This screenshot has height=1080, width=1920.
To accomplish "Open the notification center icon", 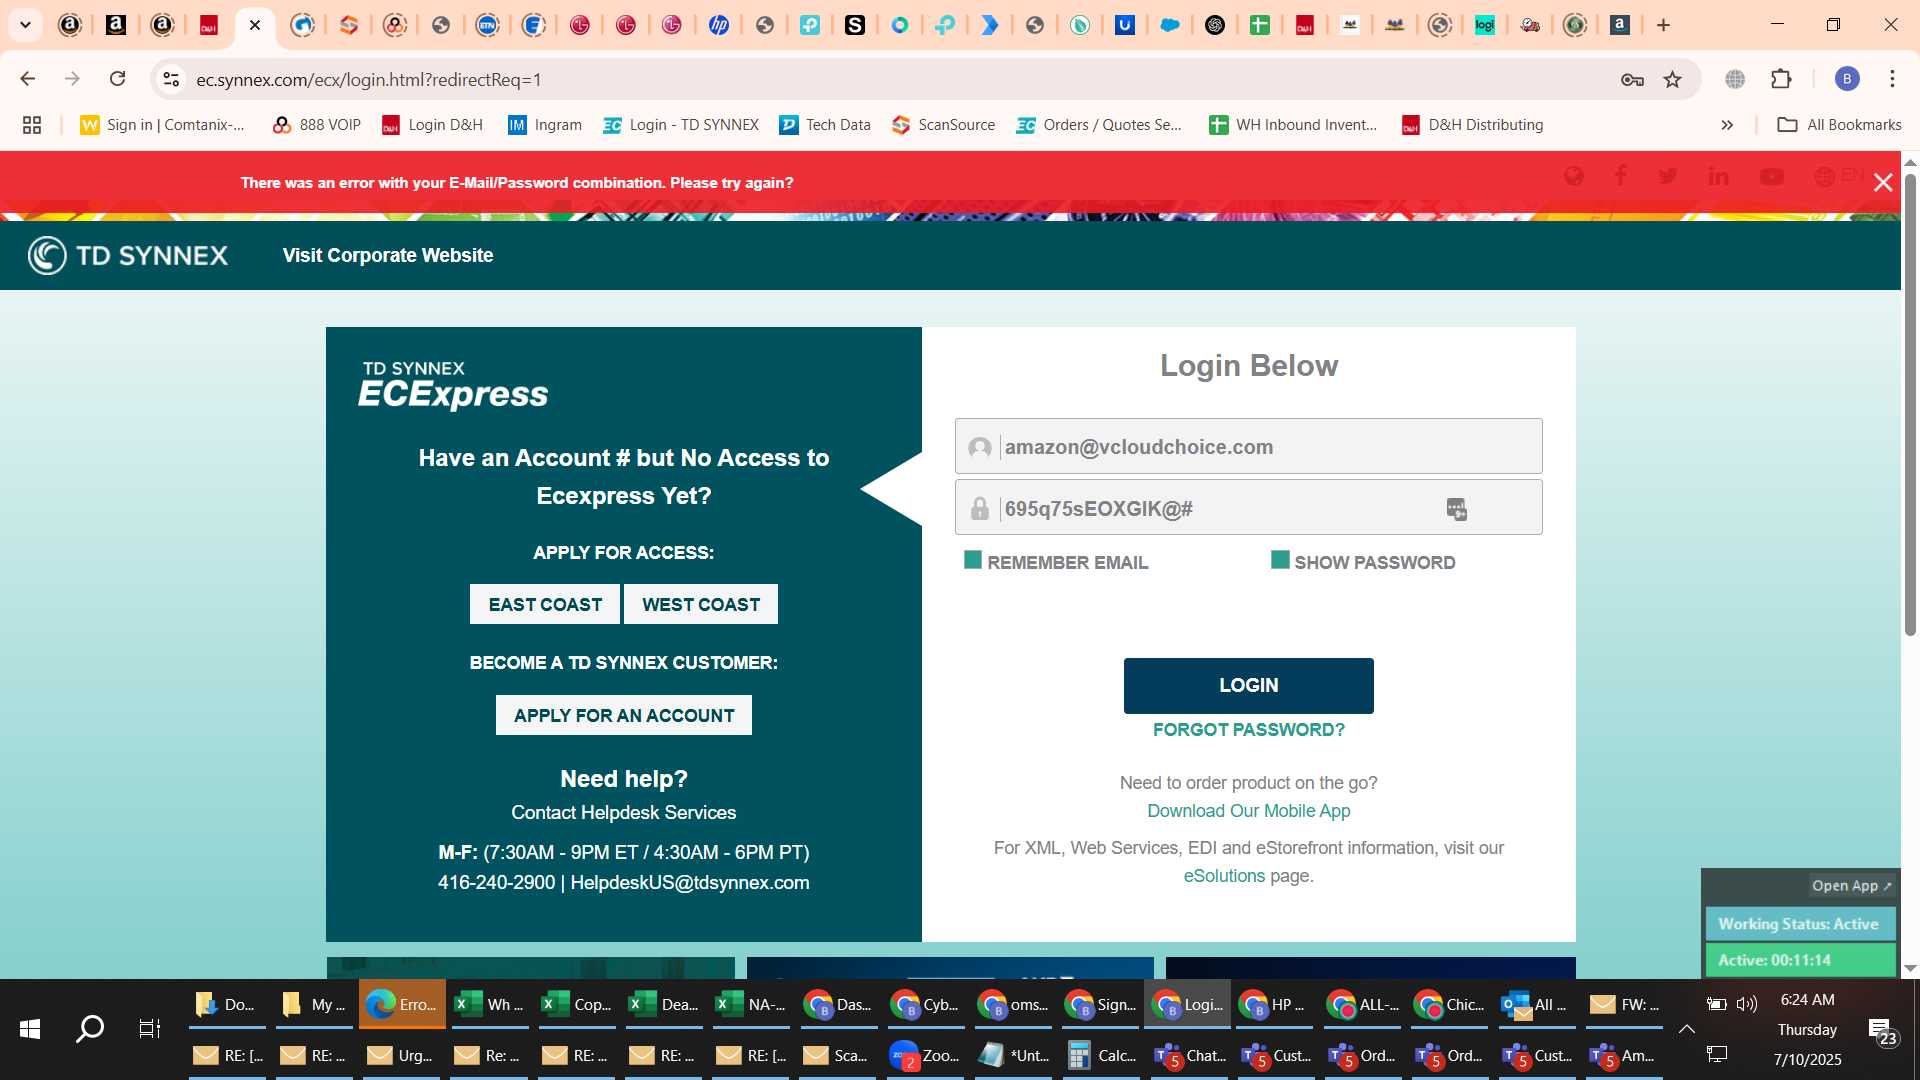I will (1882, 1031).
